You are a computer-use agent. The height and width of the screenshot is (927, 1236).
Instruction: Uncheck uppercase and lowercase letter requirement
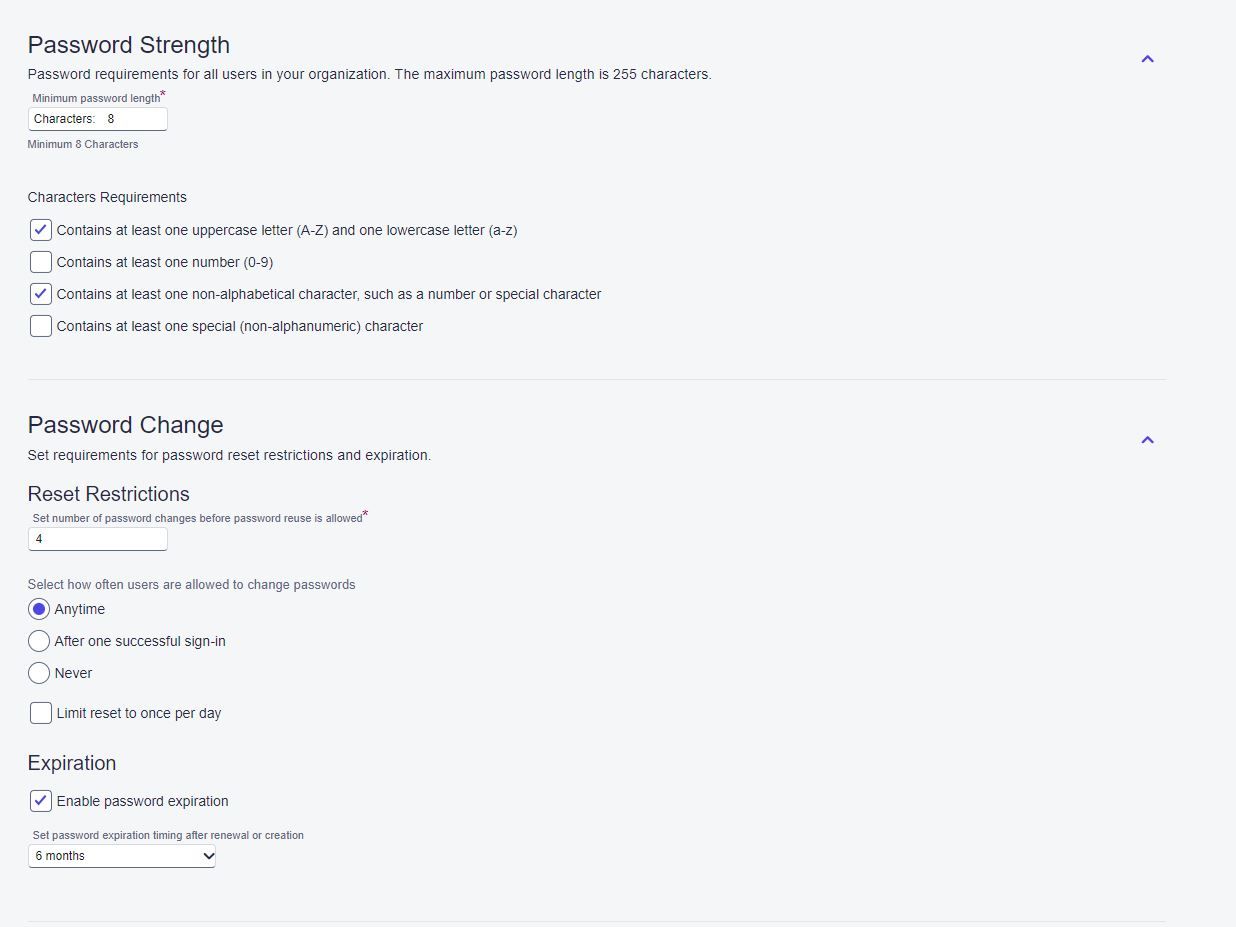pos(40,230)
